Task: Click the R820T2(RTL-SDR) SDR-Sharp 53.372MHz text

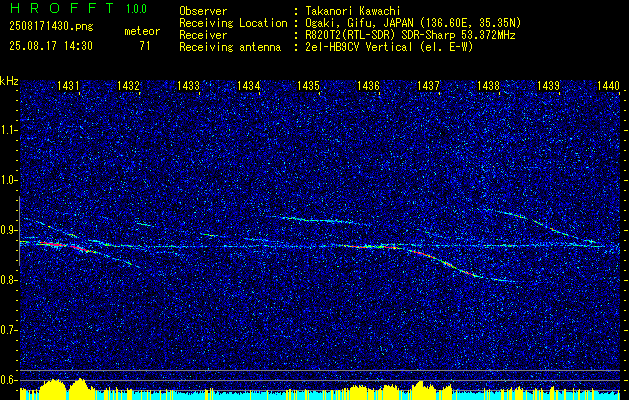Action: point(410,35)
